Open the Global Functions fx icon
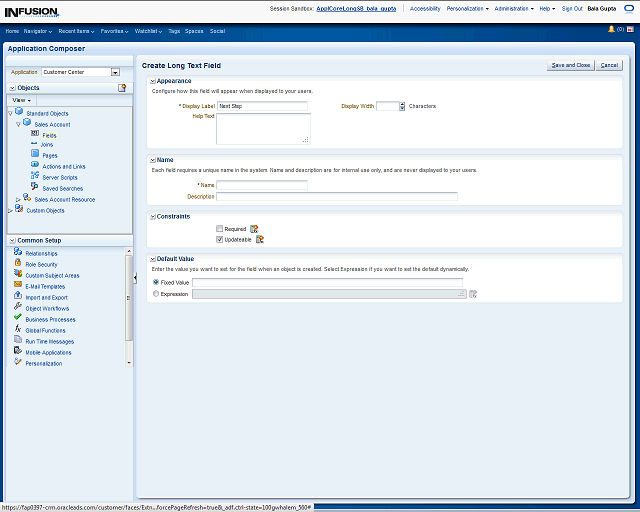Image resolution: width=640 pixels, height=512 pixels. coord(18,330)
